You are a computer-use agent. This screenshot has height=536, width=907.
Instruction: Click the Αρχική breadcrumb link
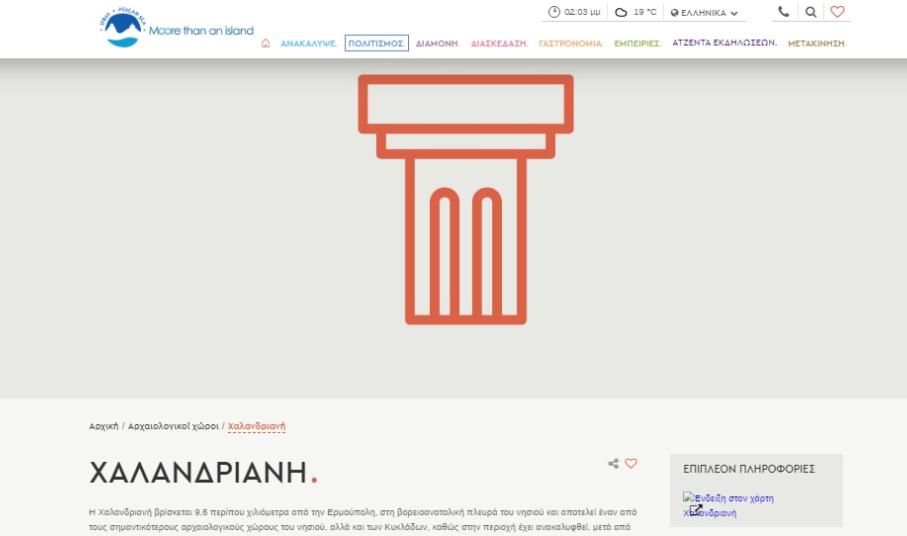pyautogui.click(x=103, y=426)
